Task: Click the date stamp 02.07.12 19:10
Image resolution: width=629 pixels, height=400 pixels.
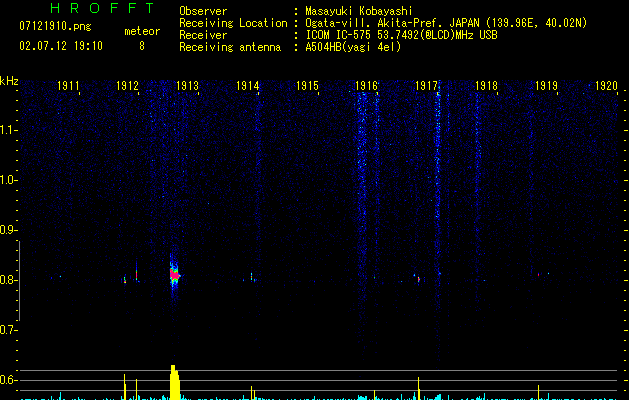Action: (x=61, y=46)
